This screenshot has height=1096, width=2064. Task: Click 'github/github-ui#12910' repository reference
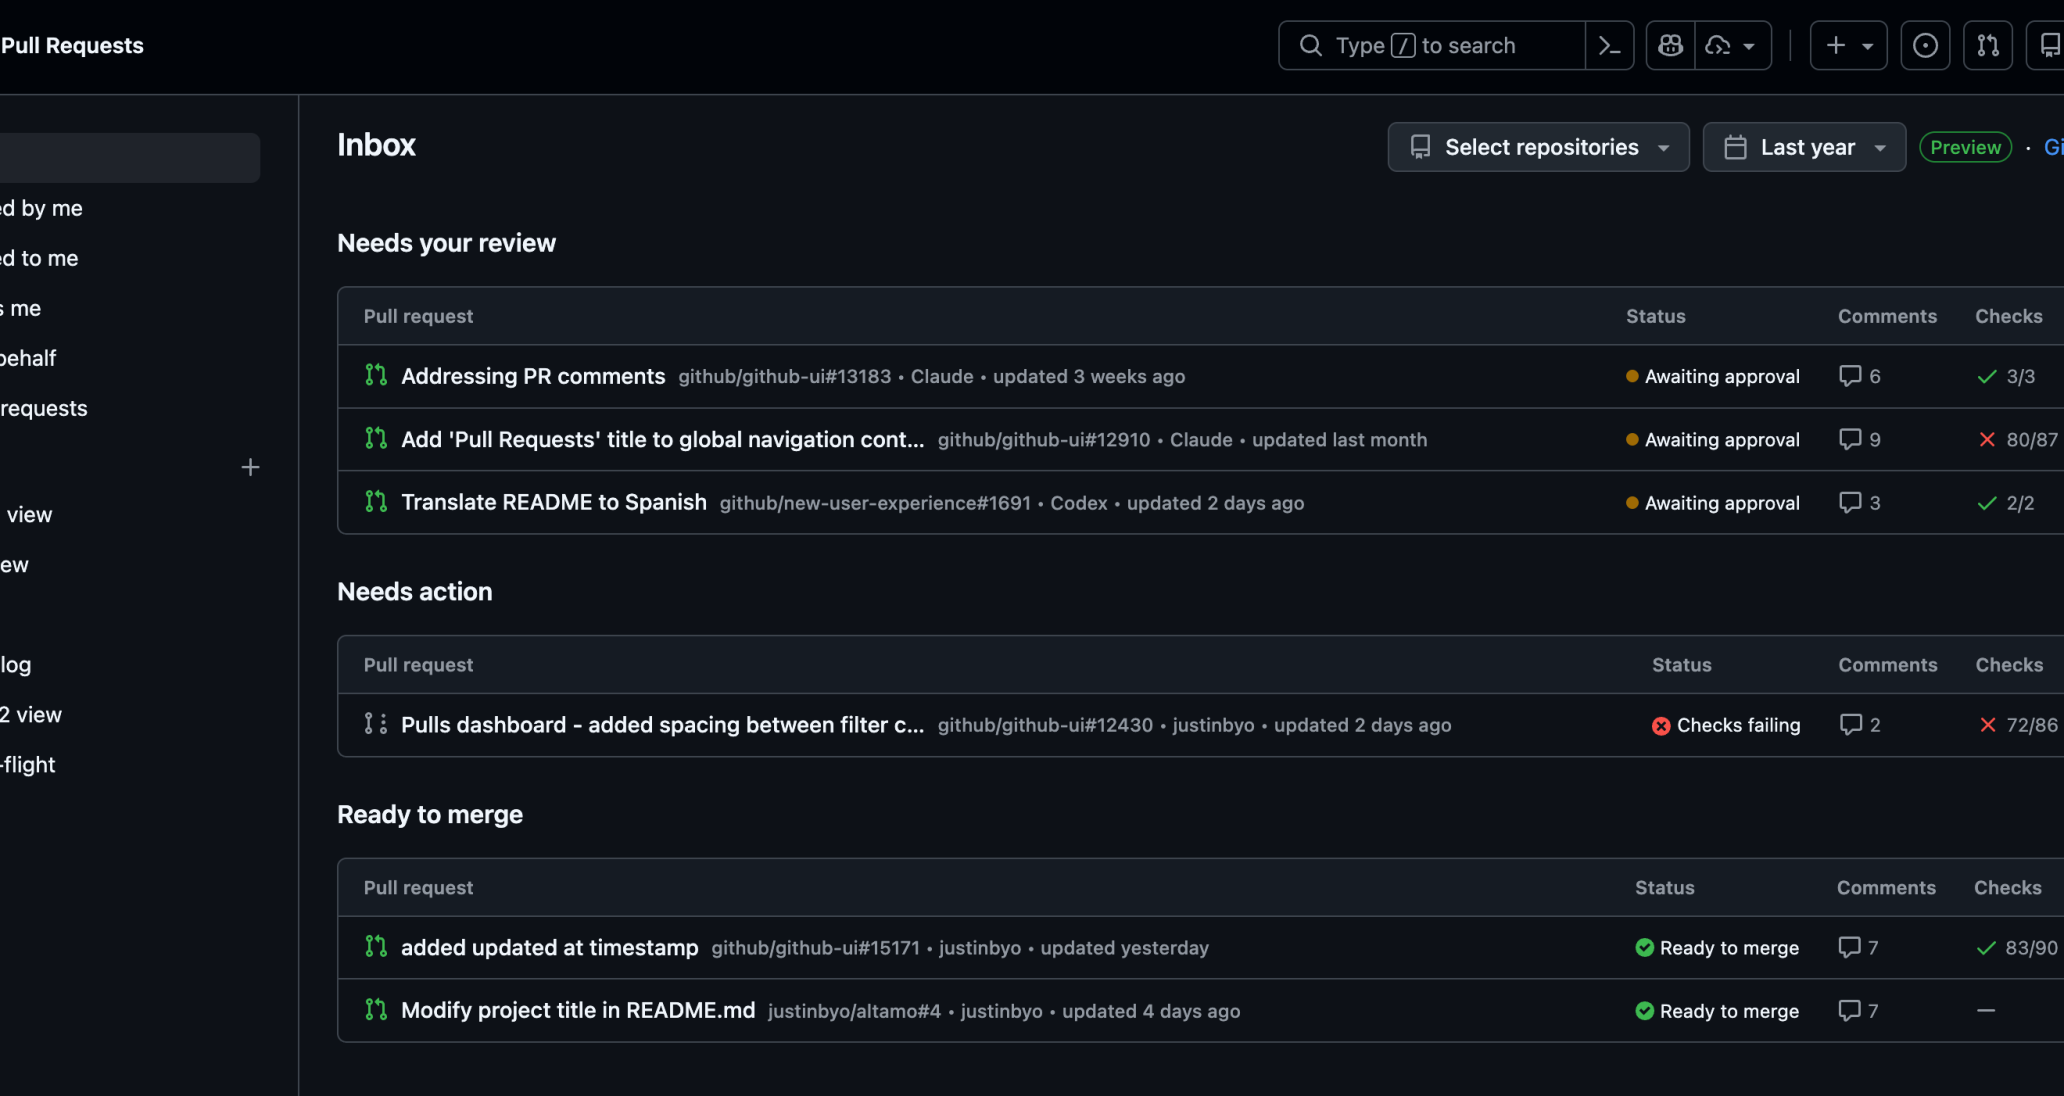click(1044, 440)
